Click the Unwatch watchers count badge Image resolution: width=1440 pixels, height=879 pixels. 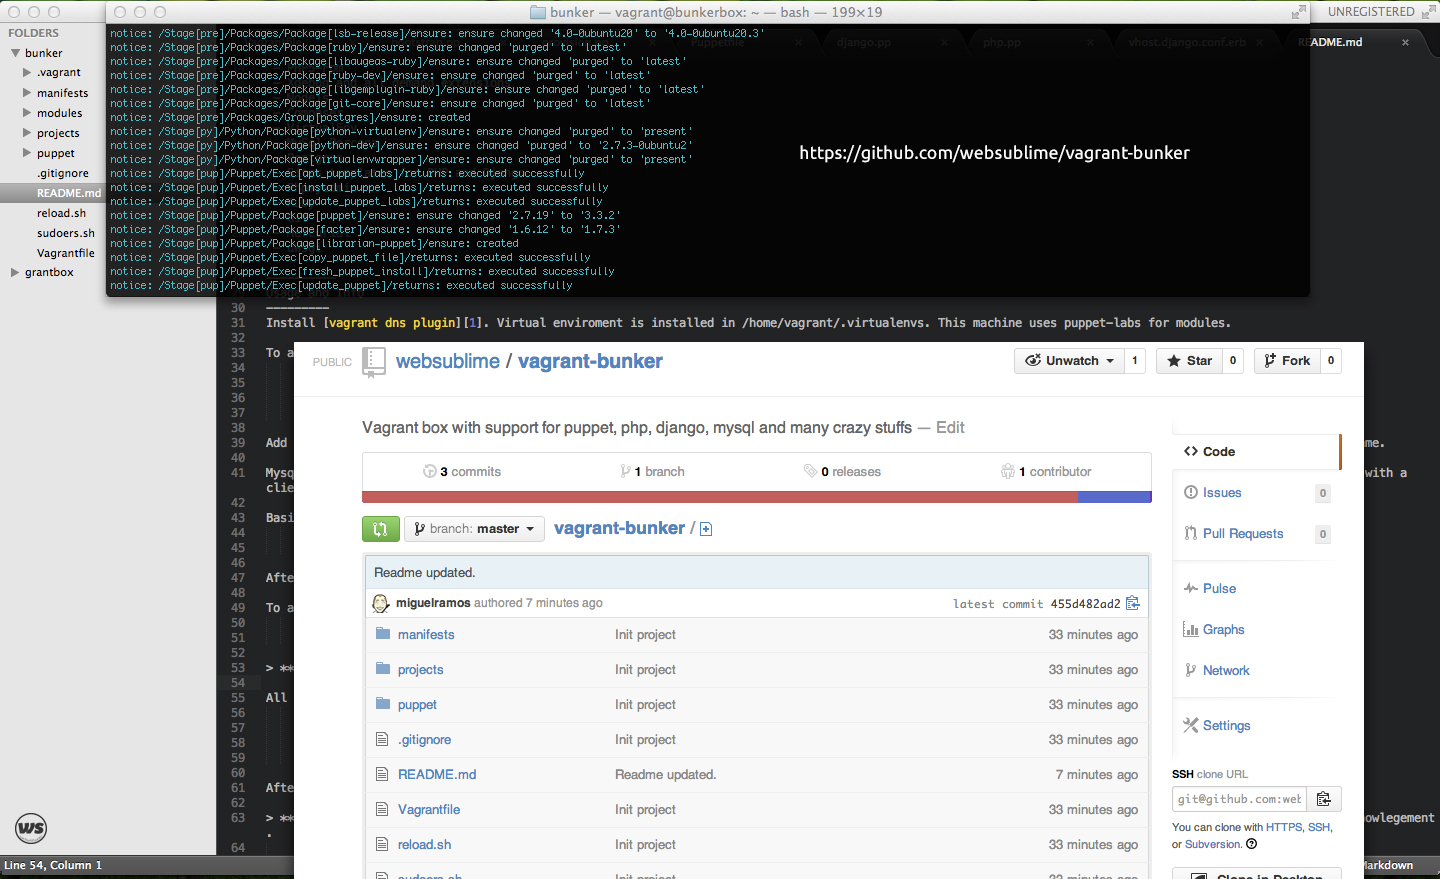(1134, 361)
